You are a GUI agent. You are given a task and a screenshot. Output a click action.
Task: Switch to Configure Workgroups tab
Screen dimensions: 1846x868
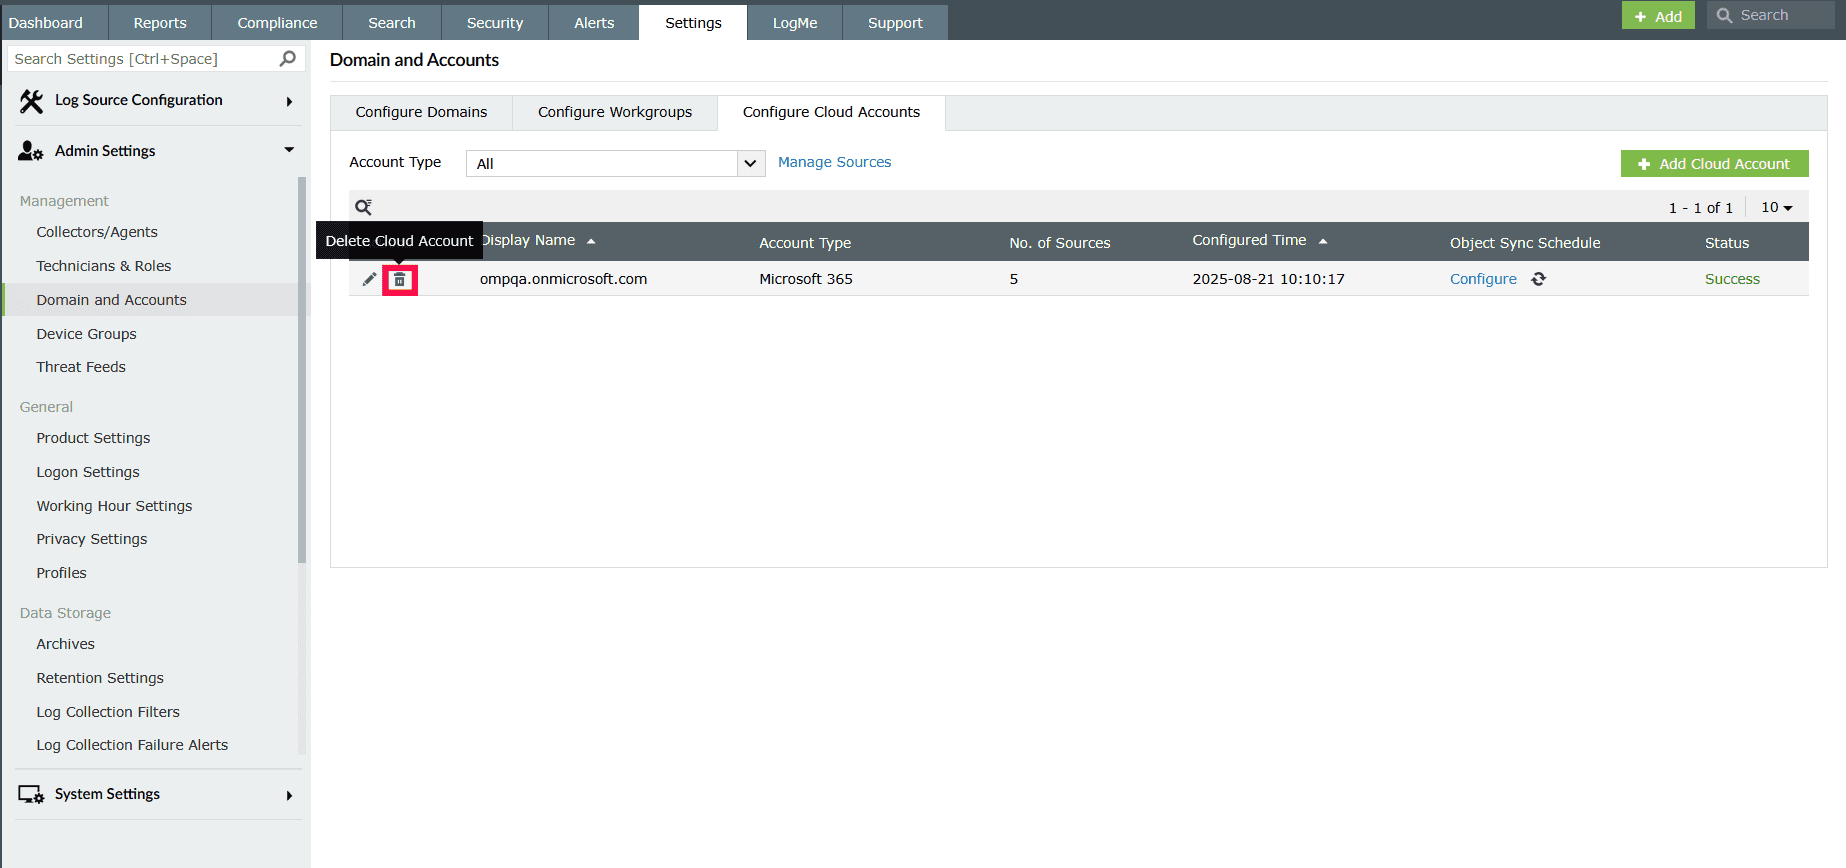pyautogui.click(x=615, y=112)
